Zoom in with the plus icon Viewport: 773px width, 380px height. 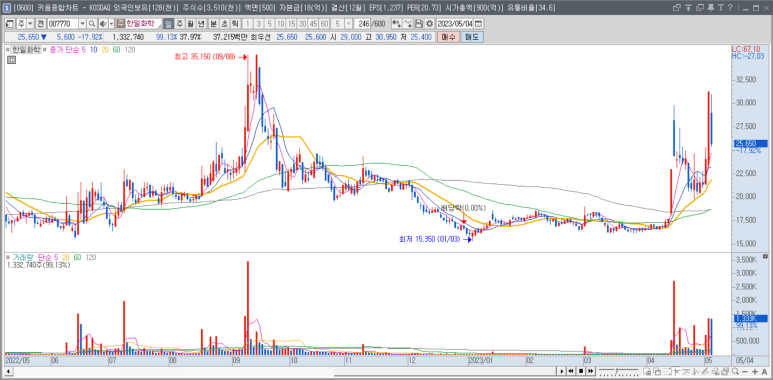click(x=755, y=371)
